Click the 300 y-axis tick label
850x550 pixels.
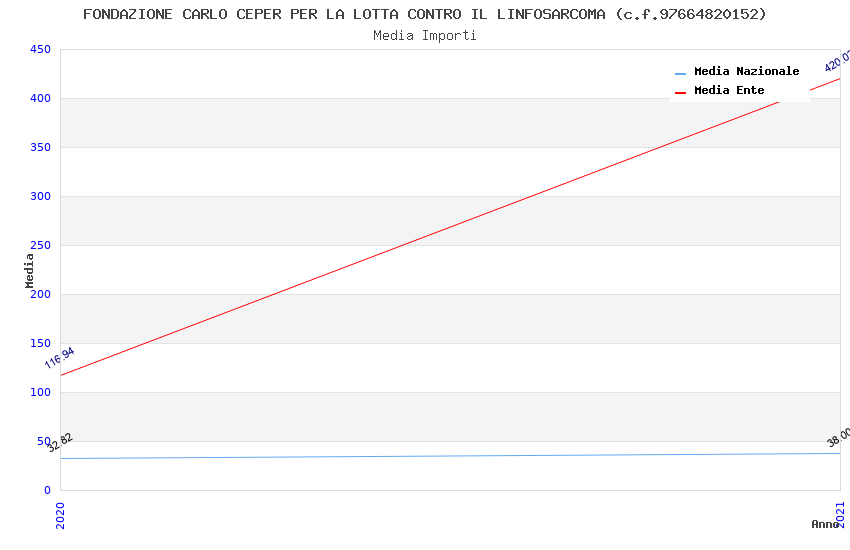tap(40, 196)
